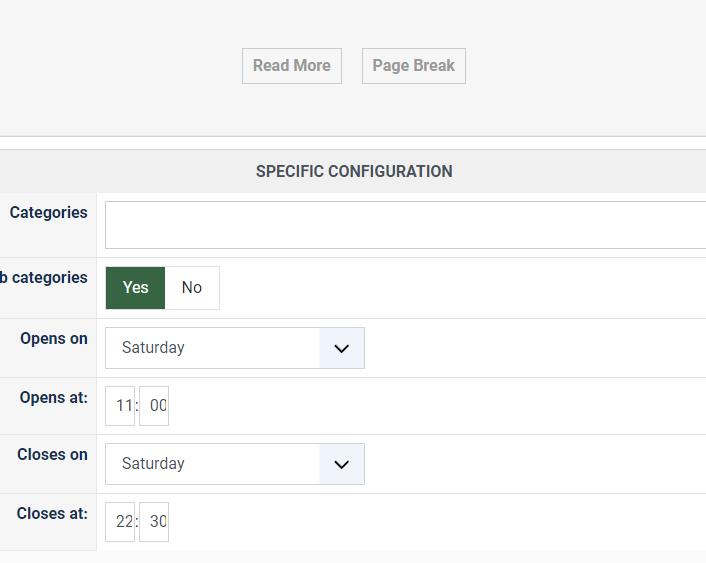Click the Specific Configuration header
The height and width of the screenshot is (563, 706).
tap(354, 171)
